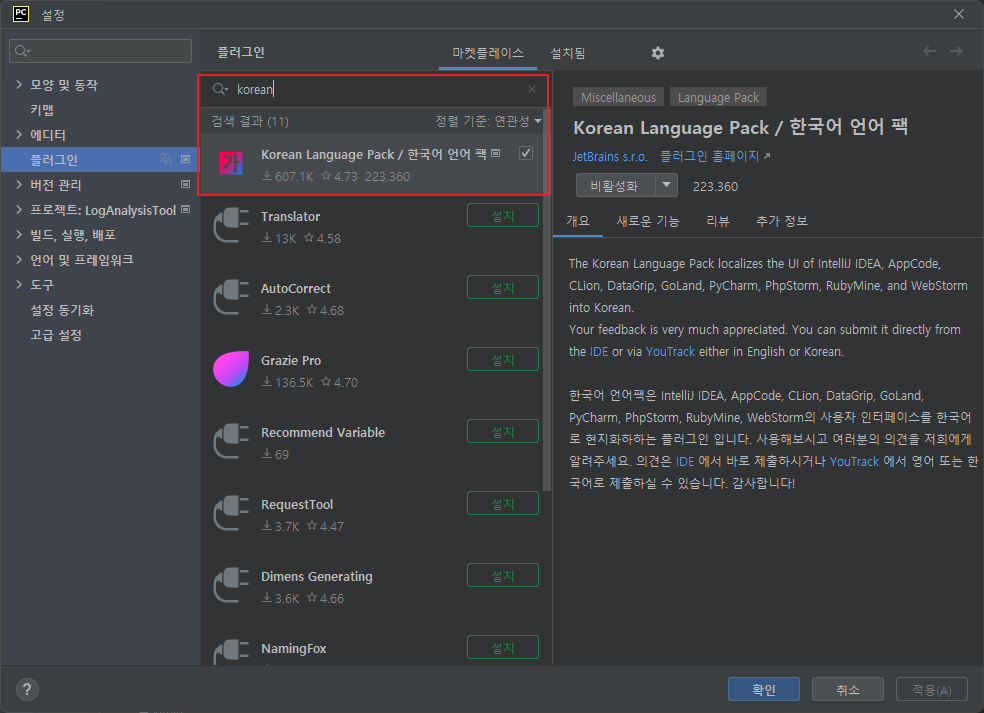Install the AutoCorrect plugin
The height and width of the screenshot is (713, 984).
503,287
